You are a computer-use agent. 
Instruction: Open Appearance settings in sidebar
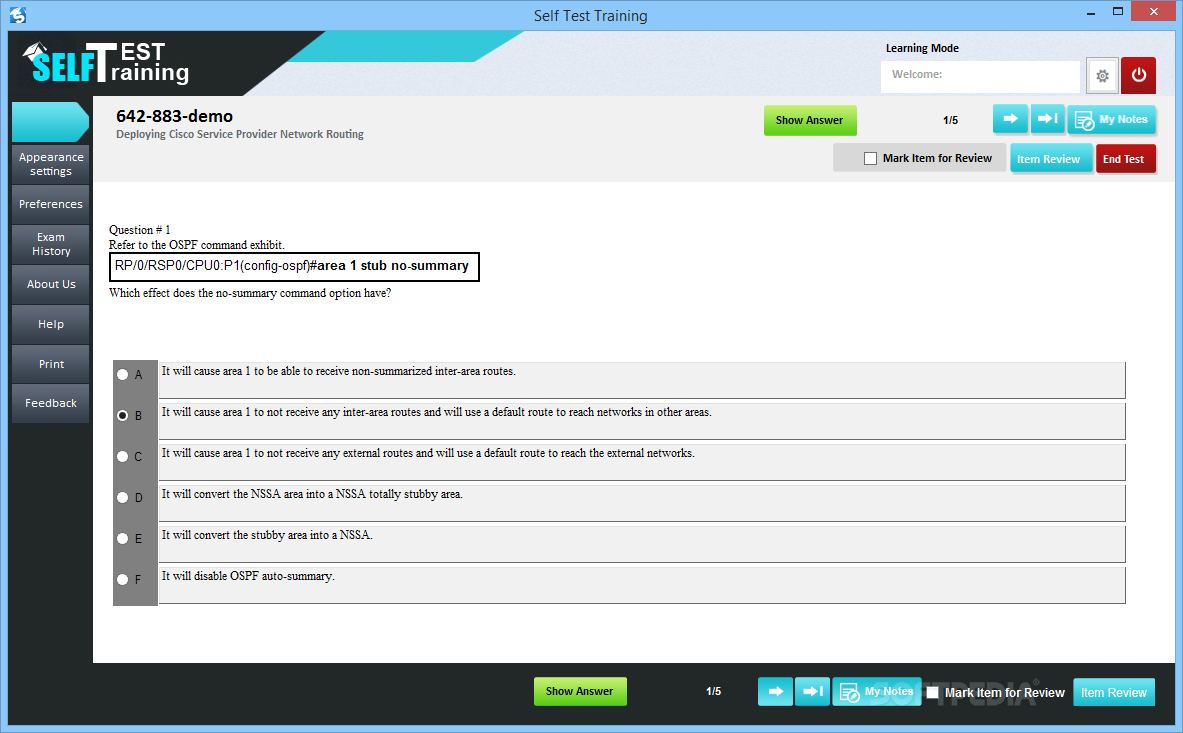pyautogui.click(x=51, y=164)
